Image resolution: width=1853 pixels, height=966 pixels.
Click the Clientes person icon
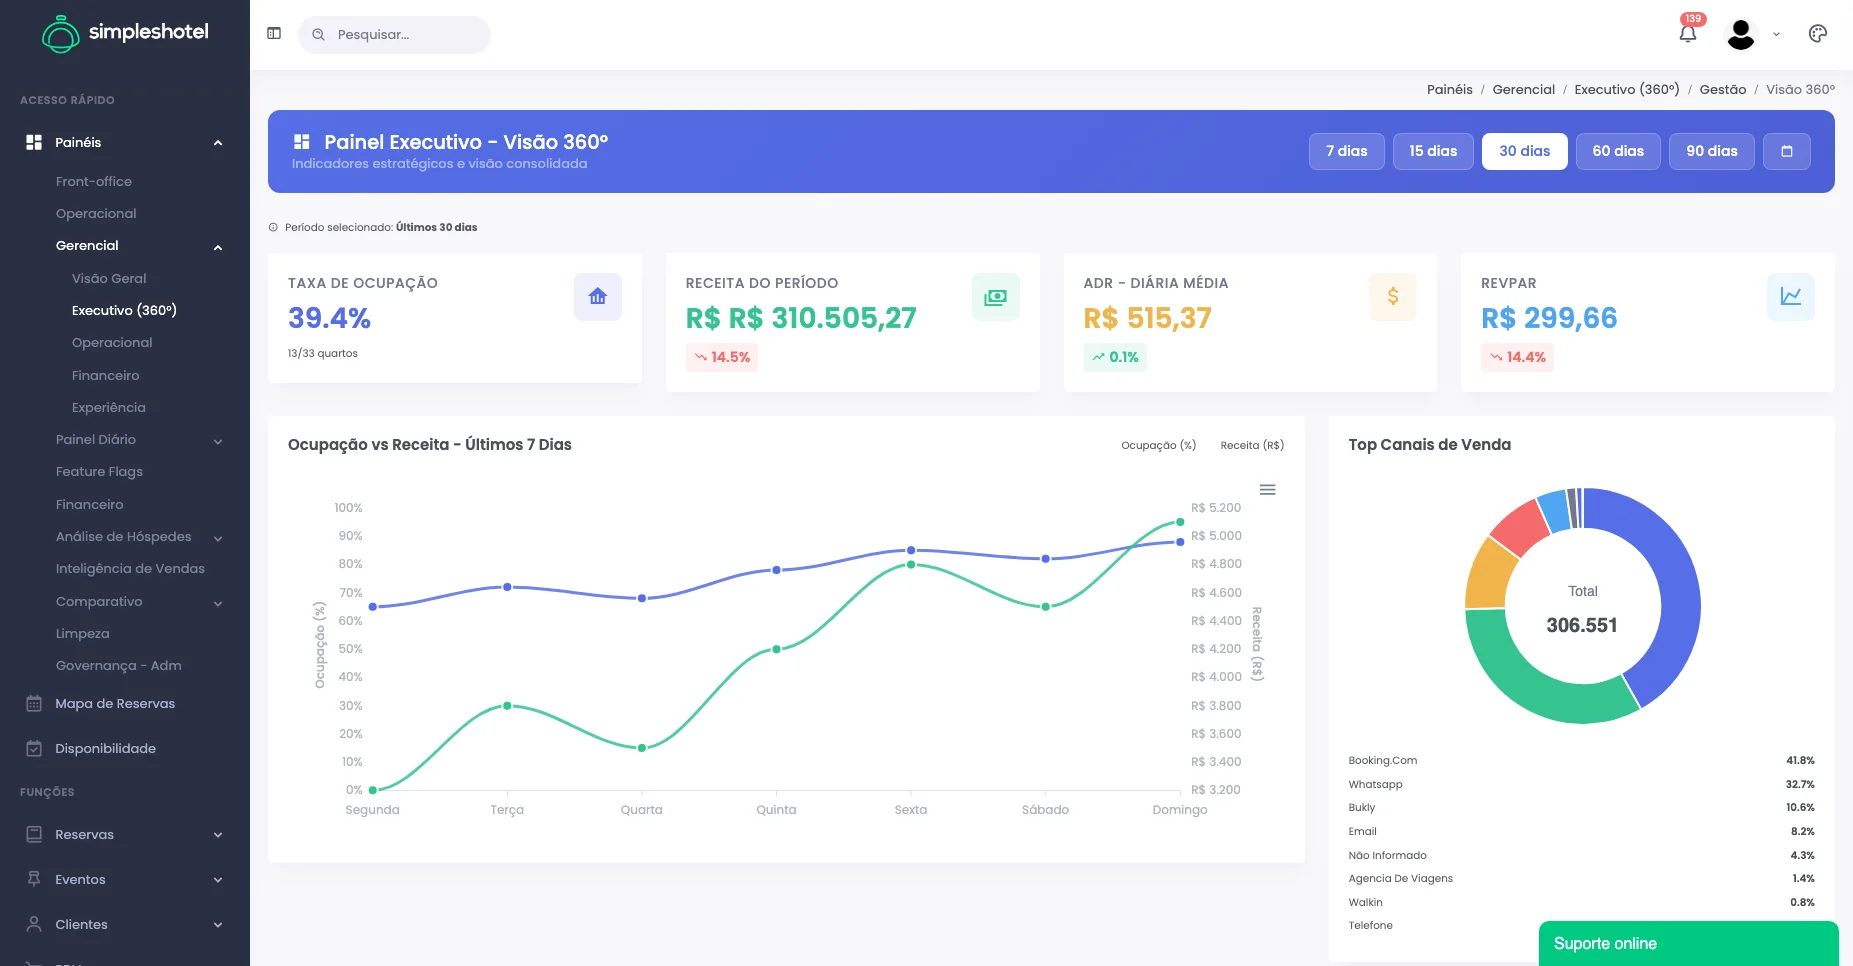(34, 924)
